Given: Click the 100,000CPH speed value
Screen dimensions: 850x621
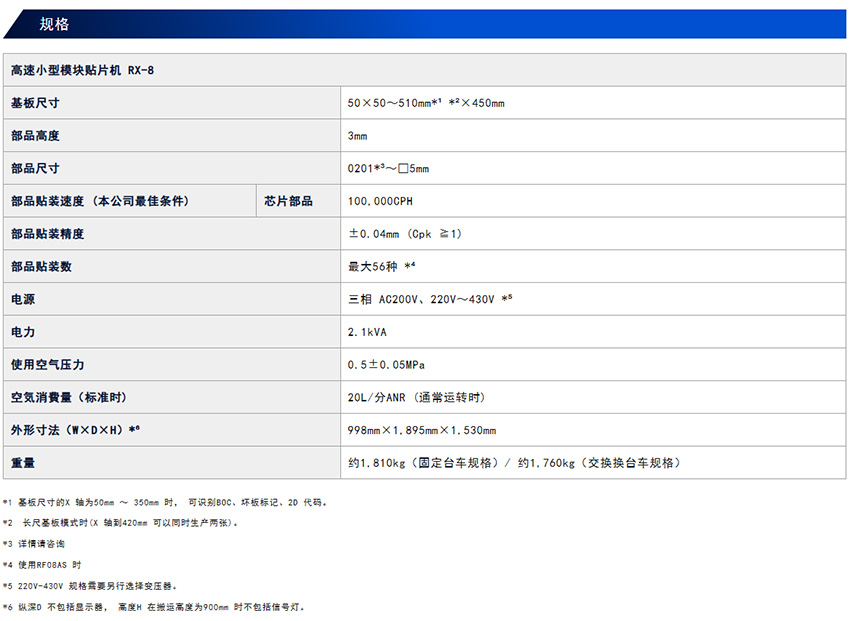Looking at the screenshot, I should pyautogui.click(x=380, y=201).
